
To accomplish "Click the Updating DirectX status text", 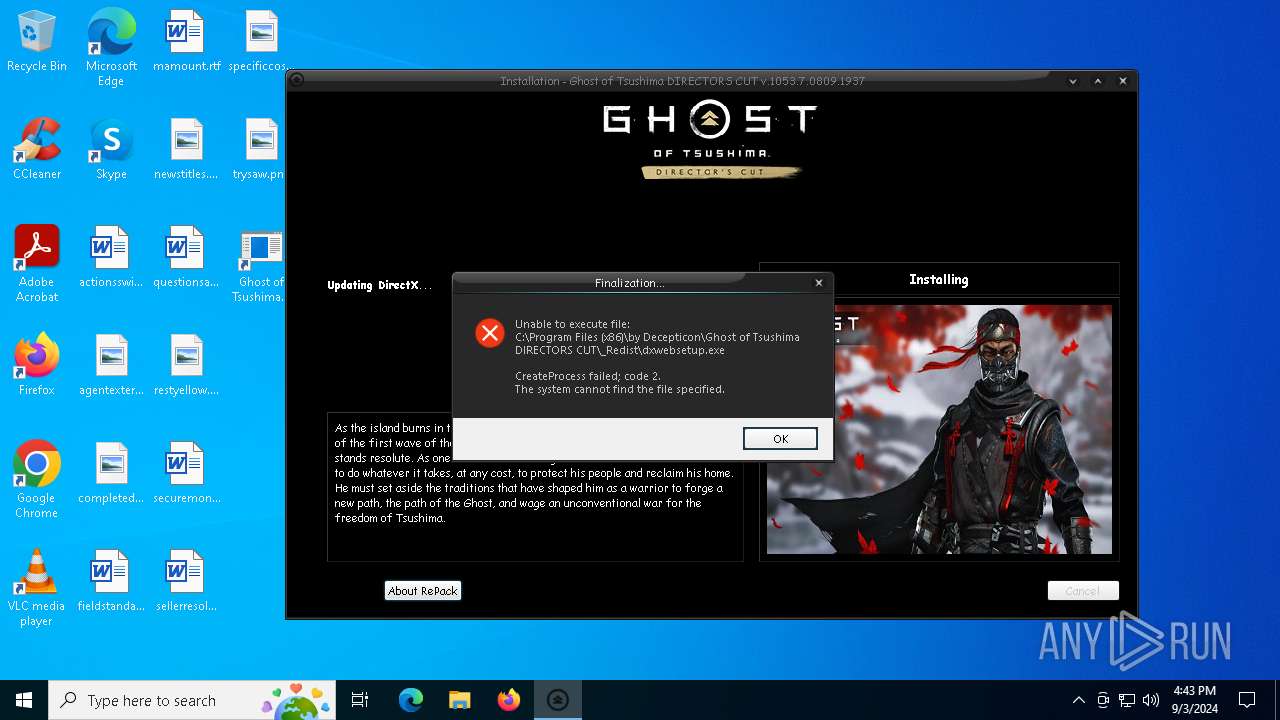I will point(379,285).
